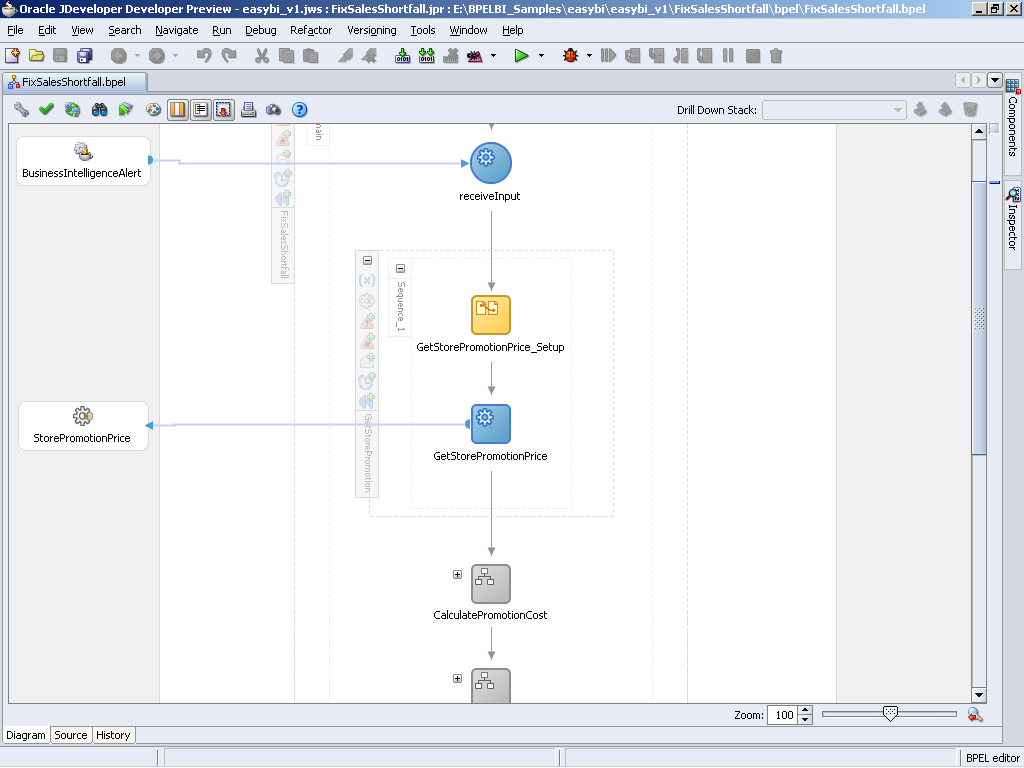Switch to the Source tab
The image size is (1024, 768).
pos(71,735)
